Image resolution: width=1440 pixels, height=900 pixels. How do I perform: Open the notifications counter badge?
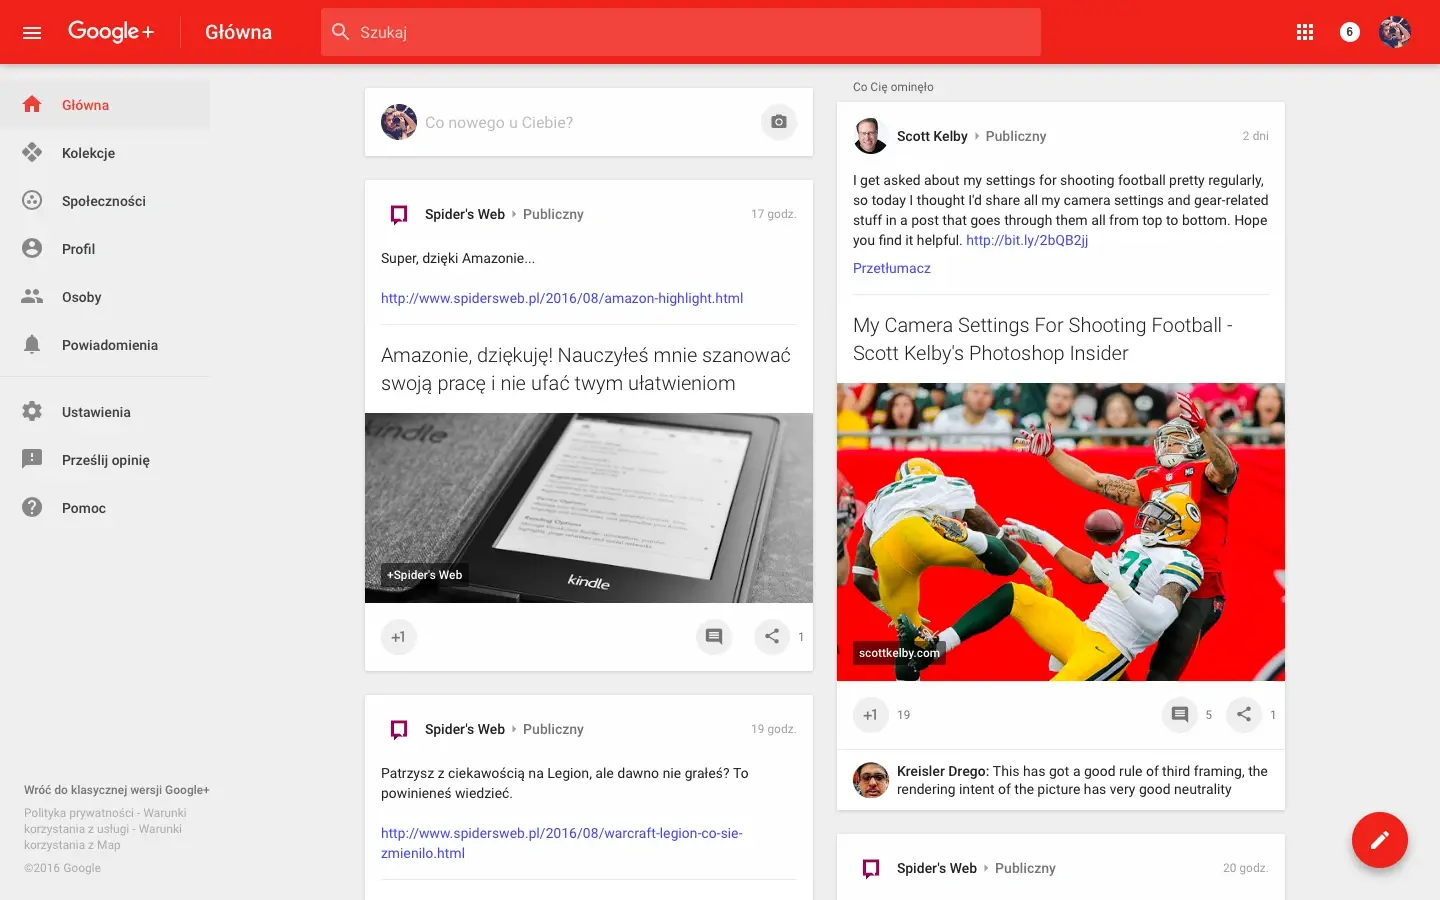click(x=1349, y=32)
